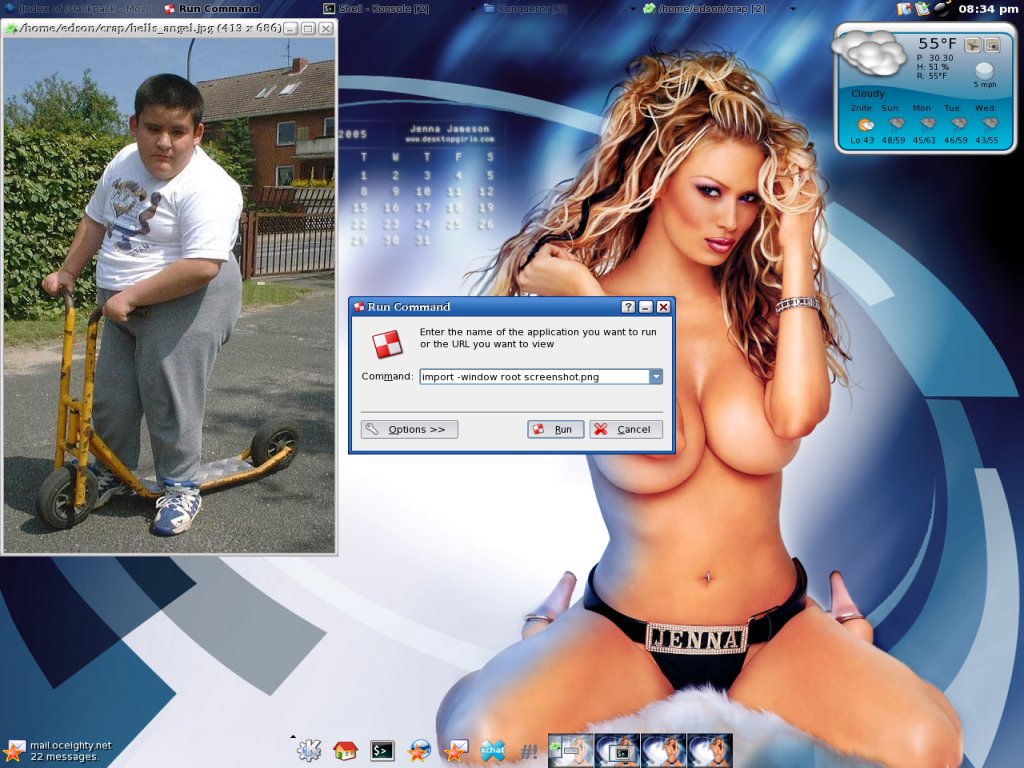Click Cancel in the Run Command dialog
The image size is (1024, 768).
click(626, 429)
